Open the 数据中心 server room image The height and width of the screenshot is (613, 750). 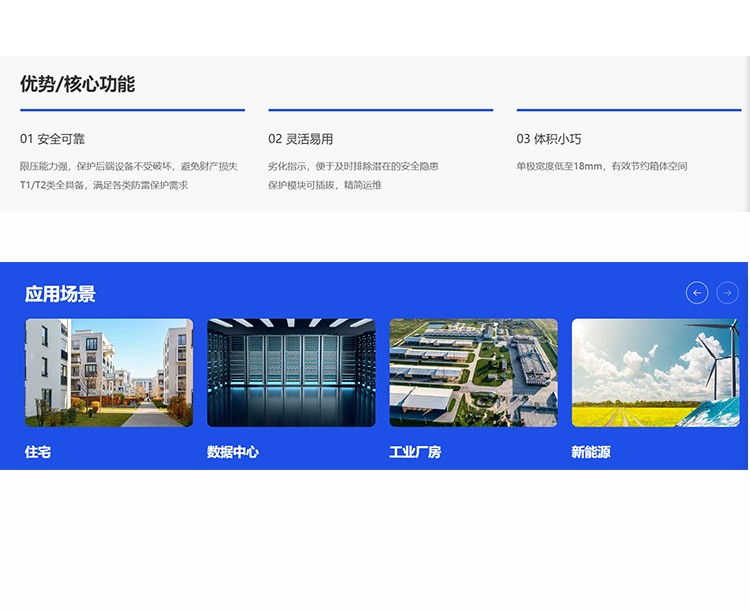tap(291, 372)
